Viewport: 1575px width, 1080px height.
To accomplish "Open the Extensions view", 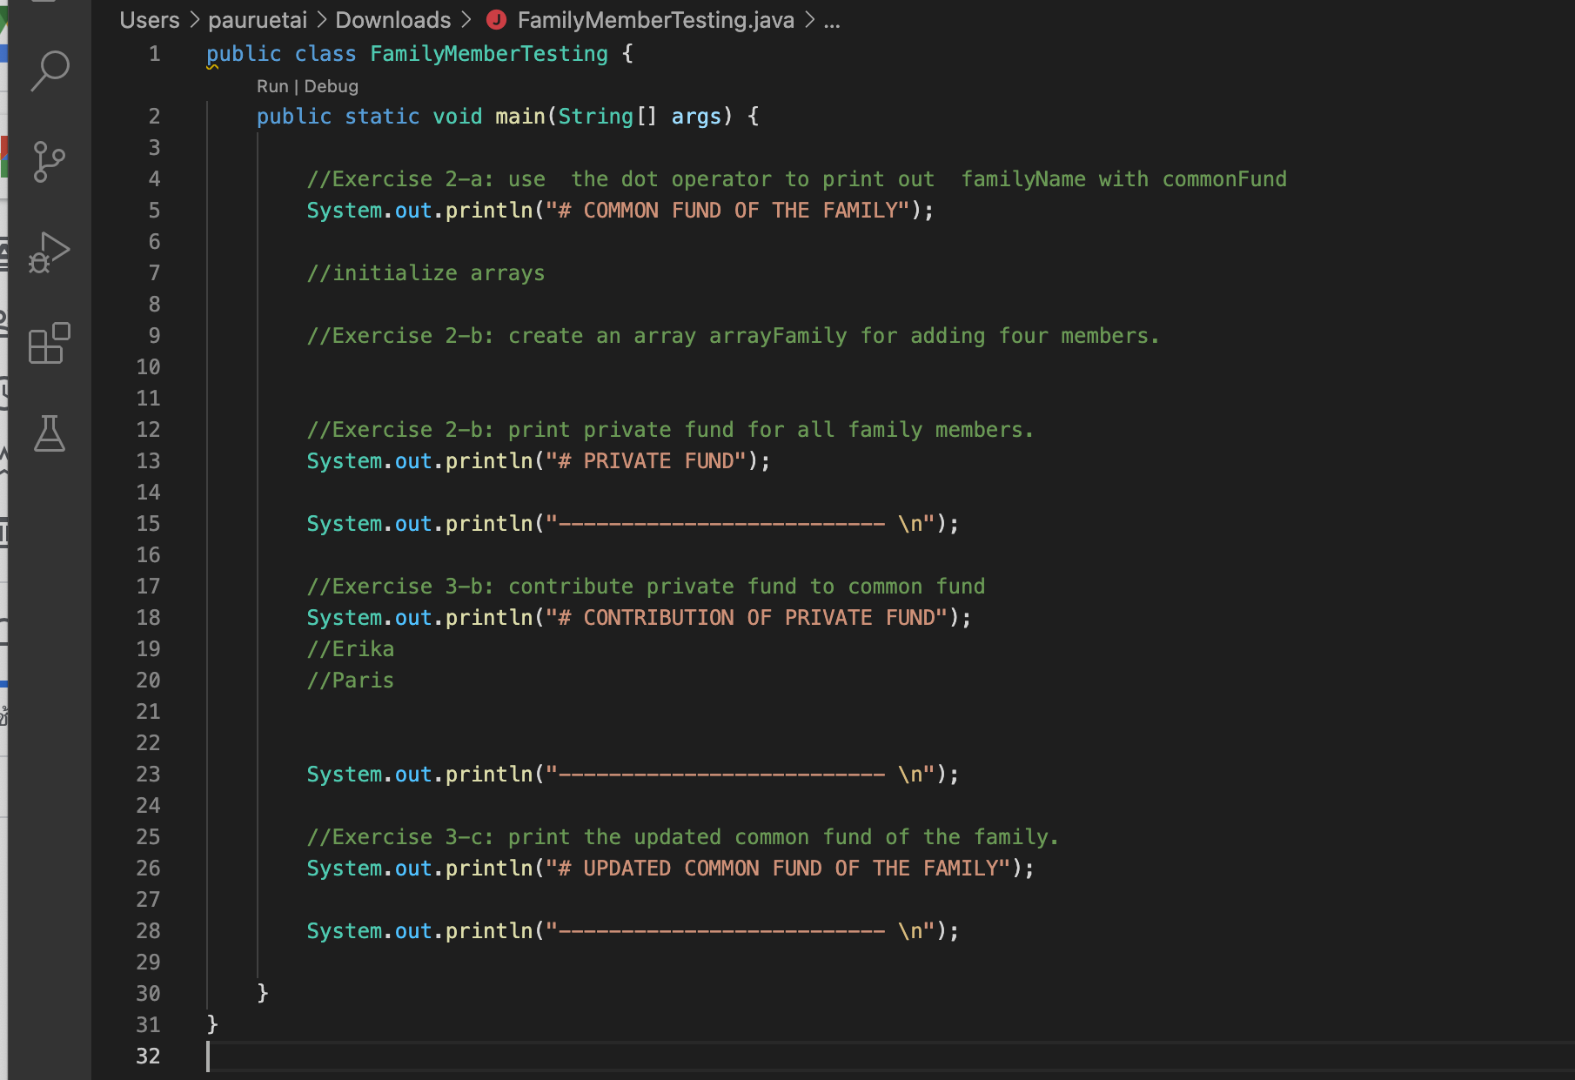I will tap(49, 343).
